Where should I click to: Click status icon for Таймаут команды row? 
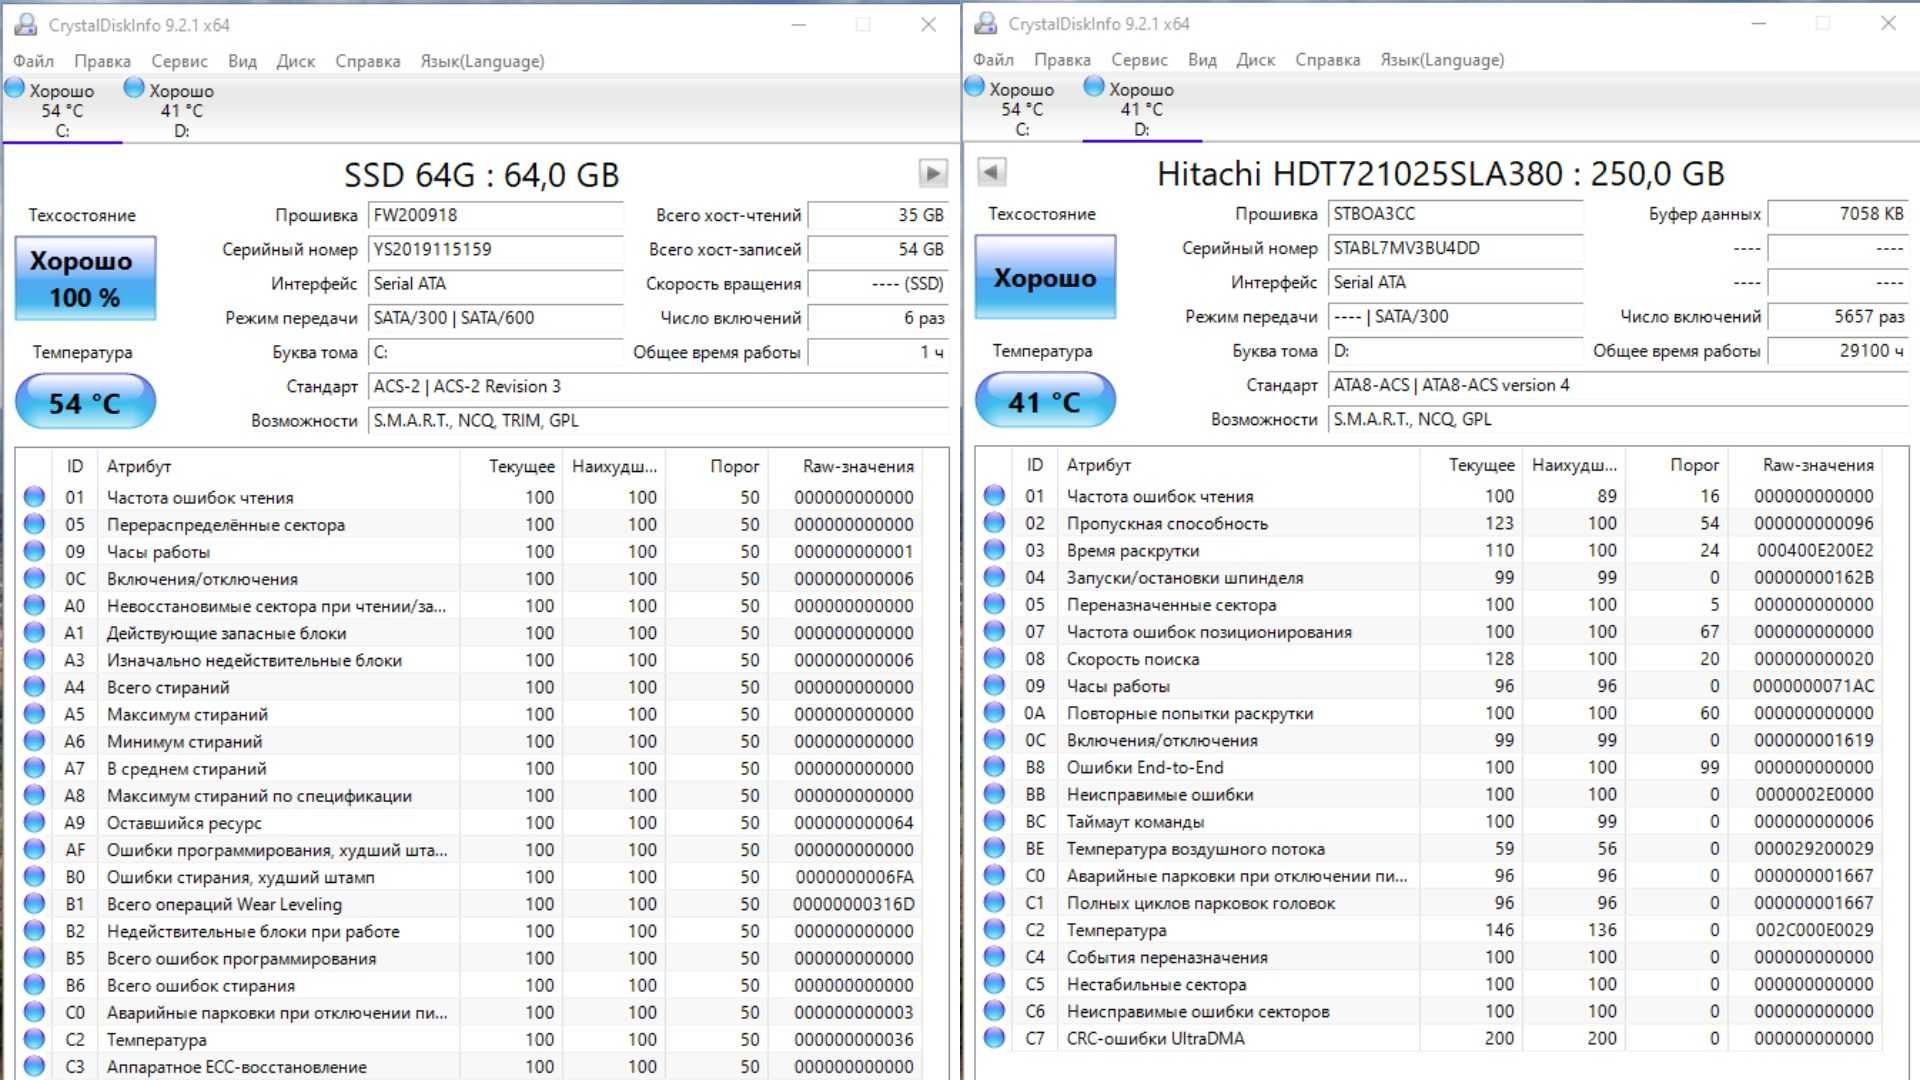(x=994, y=821)
